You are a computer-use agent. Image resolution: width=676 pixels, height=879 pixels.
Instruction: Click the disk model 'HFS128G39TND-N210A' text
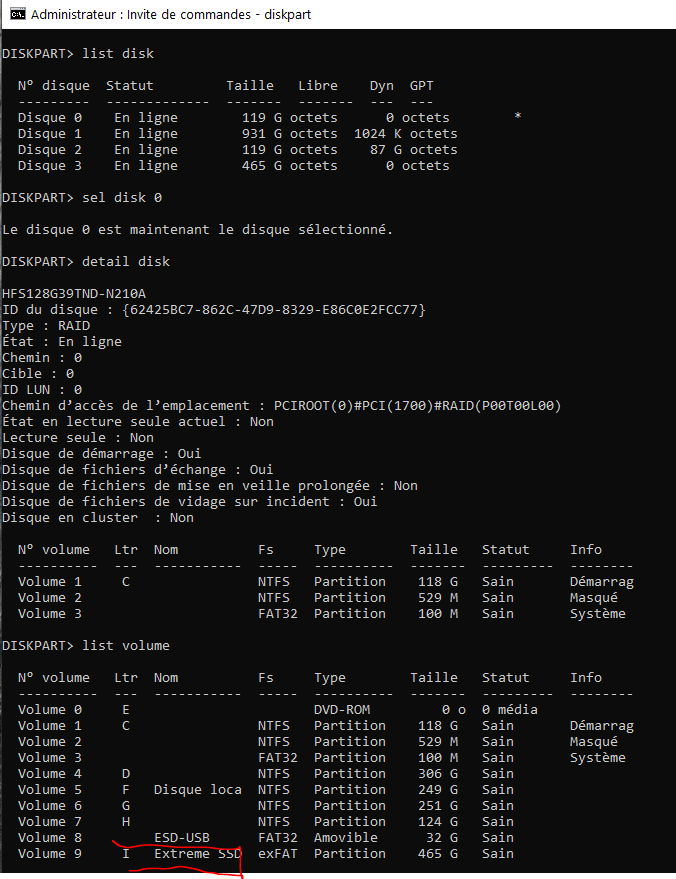point(74,294)
